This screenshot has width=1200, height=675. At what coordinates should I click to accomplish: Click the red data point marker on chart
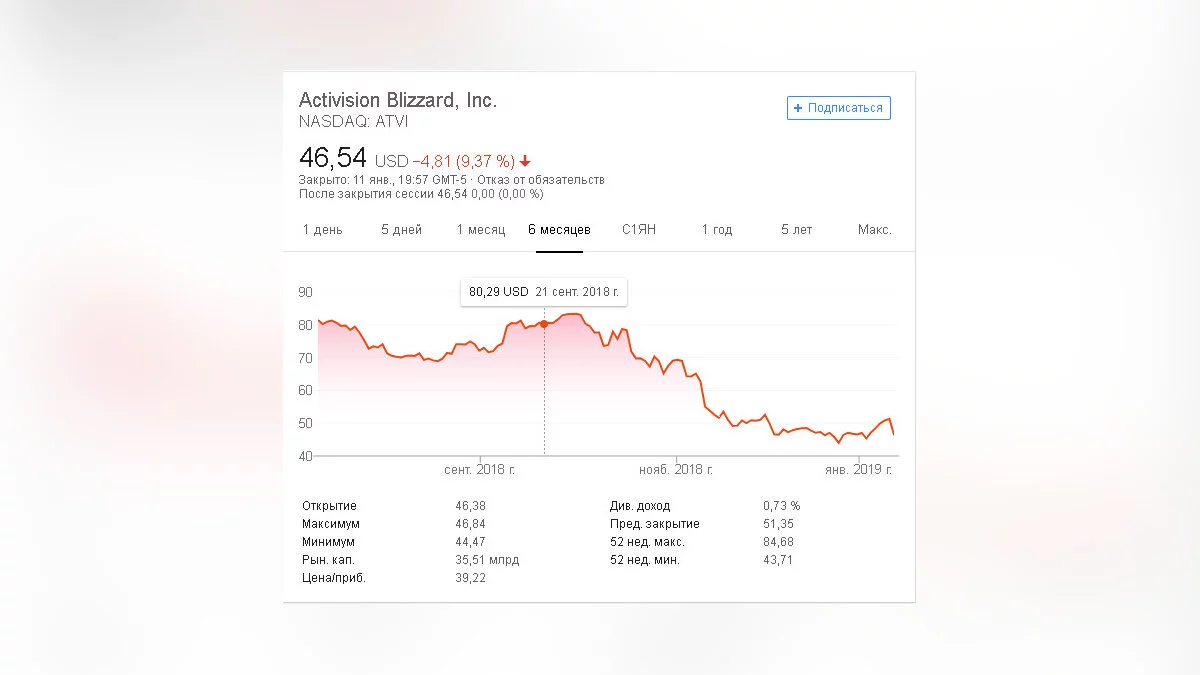pyautogui.click(x=544, y=323)
